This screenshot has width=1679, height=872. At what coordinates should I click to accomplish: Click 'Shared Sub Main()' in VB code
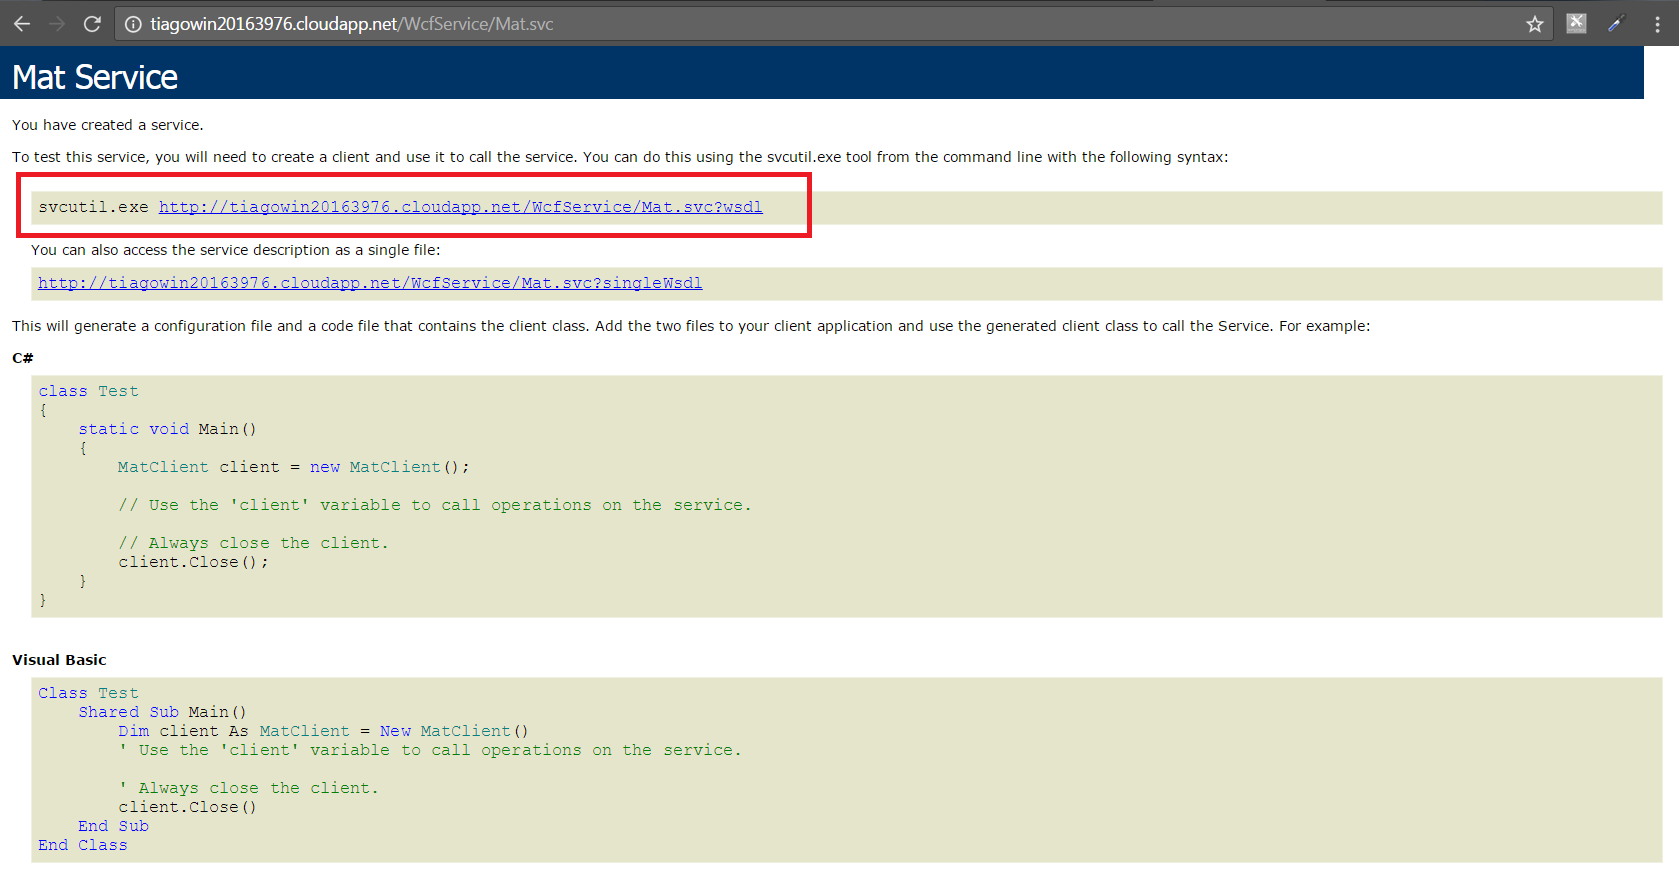pos(162,712)
